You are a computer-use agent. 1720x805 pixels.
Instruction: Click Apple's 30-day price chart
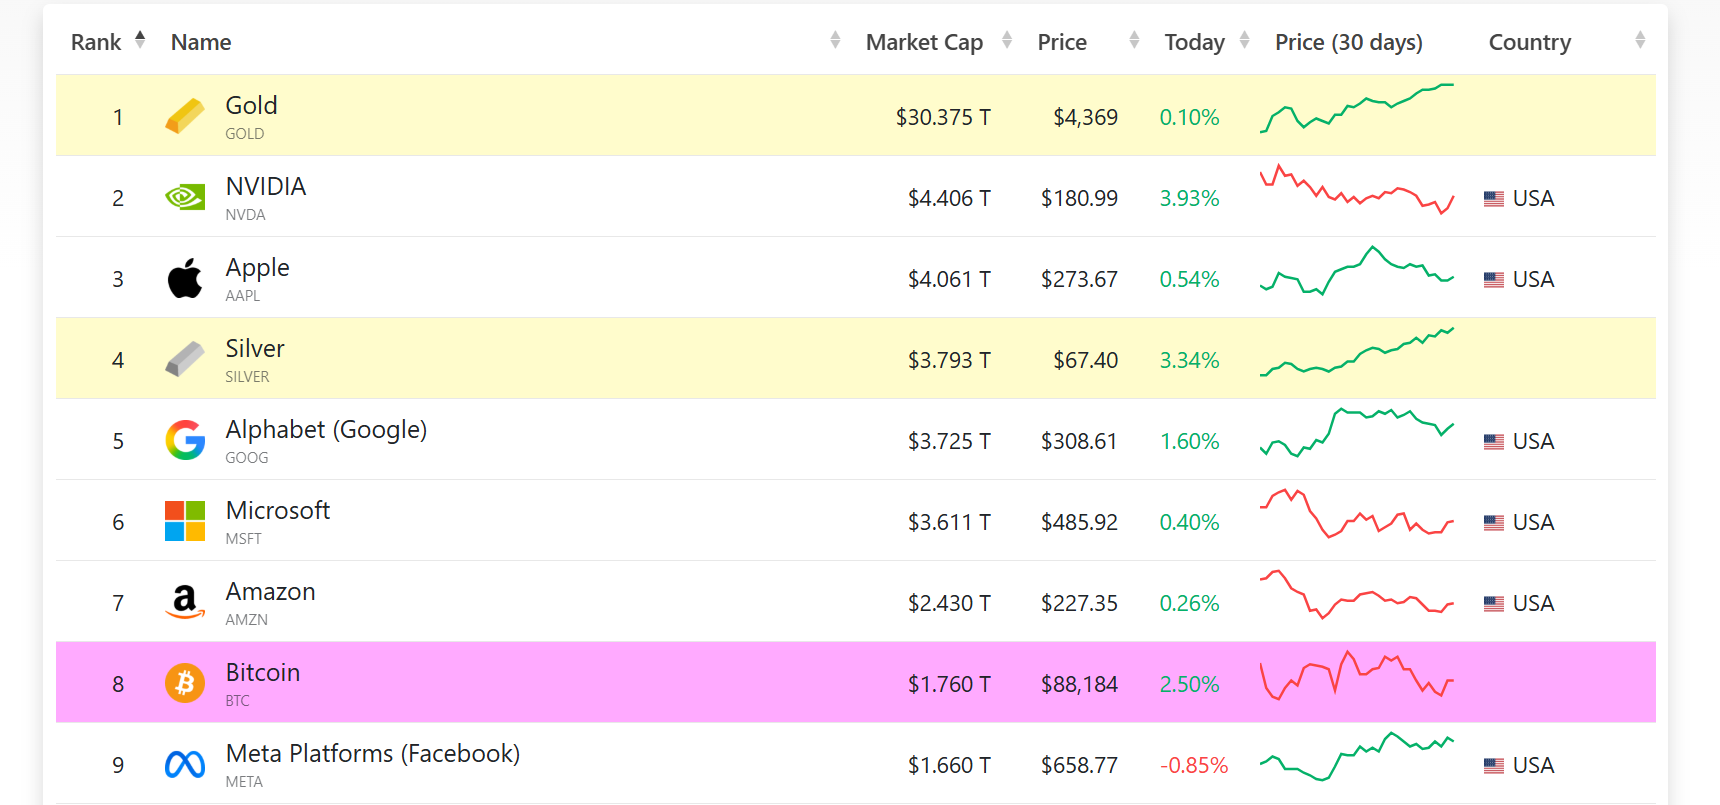click(x=1357, y=271)
